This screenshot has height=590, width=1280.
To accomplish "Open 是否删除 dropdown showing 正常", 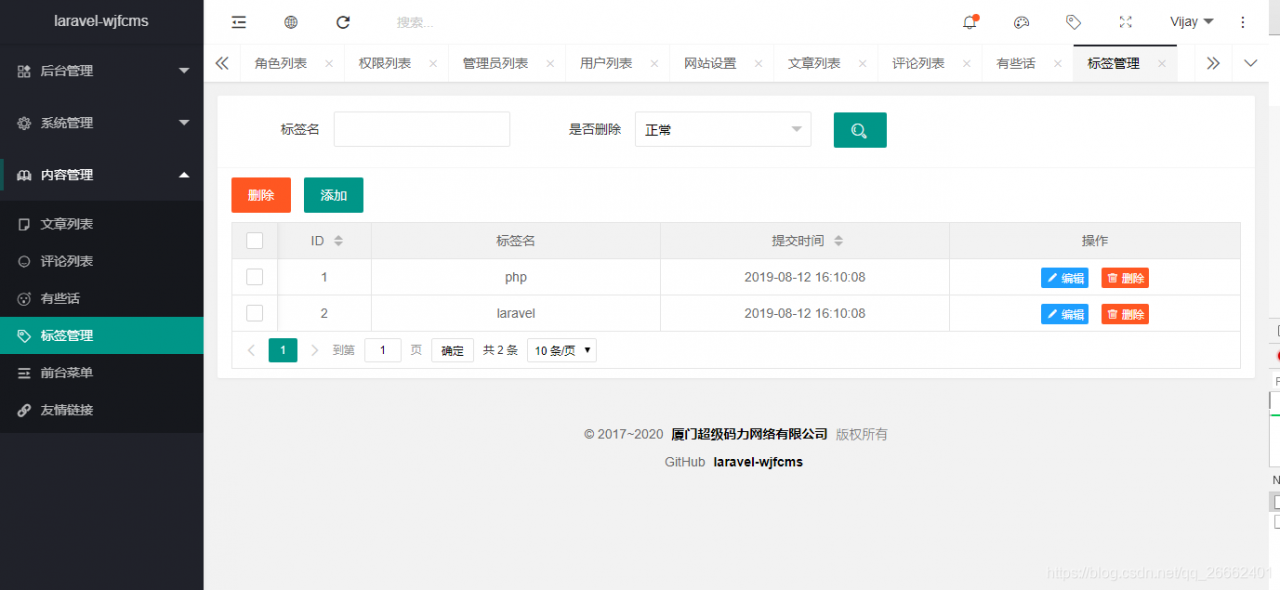I will (723, 129).
